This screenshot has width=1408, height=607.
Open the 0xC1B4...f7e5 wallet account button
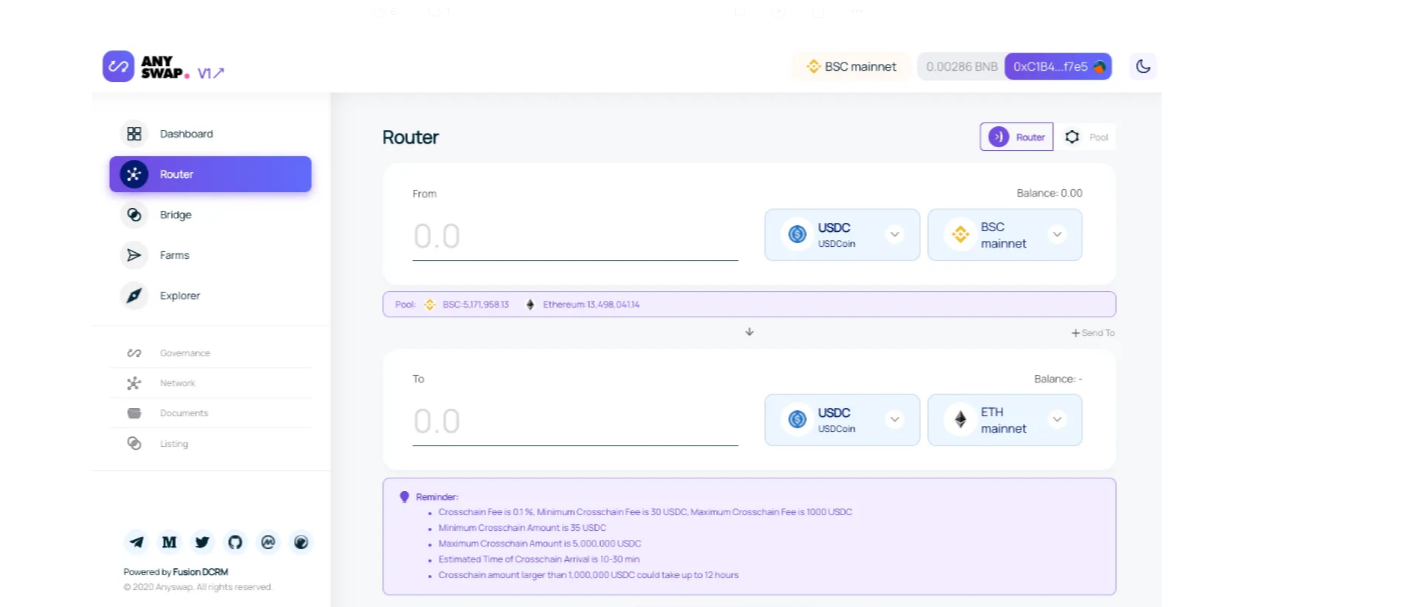(x=1058, y=67)
